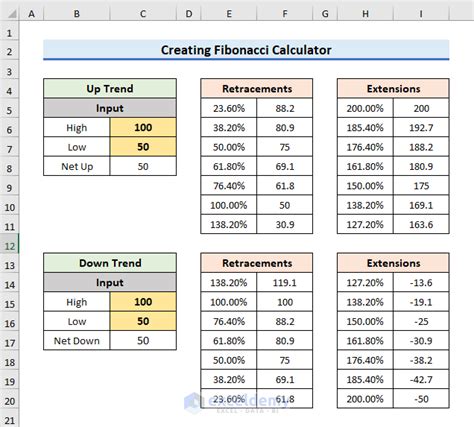Click the Down Trend header cell

tap(110, 263)
